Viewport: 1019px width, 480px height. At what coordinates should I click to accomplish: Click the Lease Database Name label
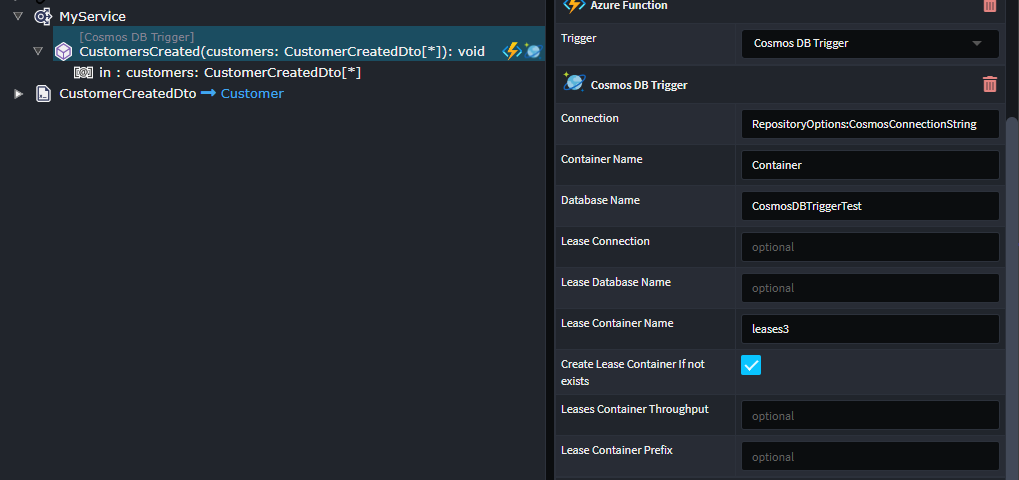point(615,282)
